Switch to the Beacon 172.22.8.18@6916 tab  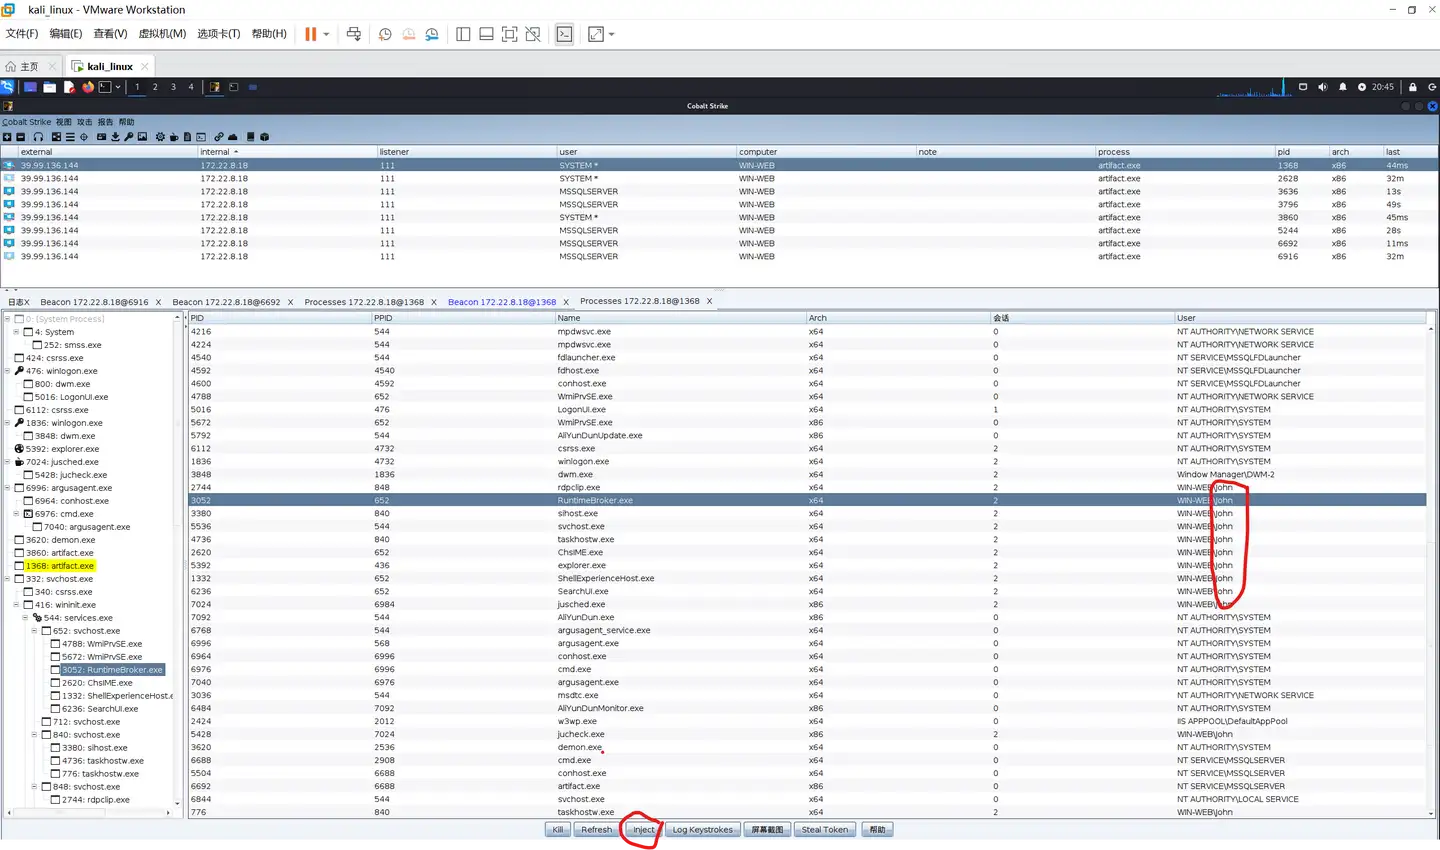point(94,302)
